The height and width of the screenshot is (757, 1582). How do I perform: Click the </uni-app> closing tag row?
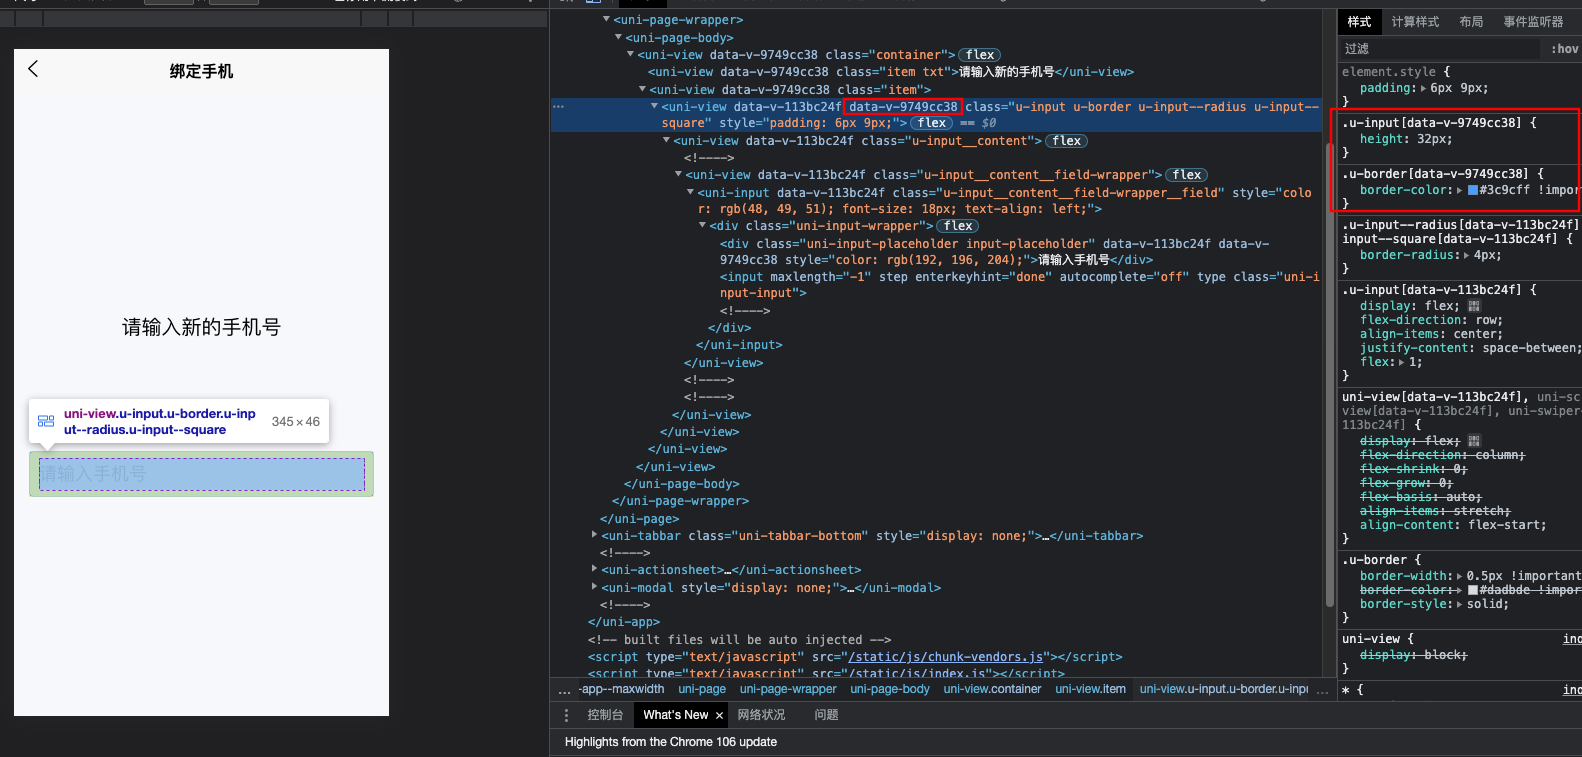624,622
